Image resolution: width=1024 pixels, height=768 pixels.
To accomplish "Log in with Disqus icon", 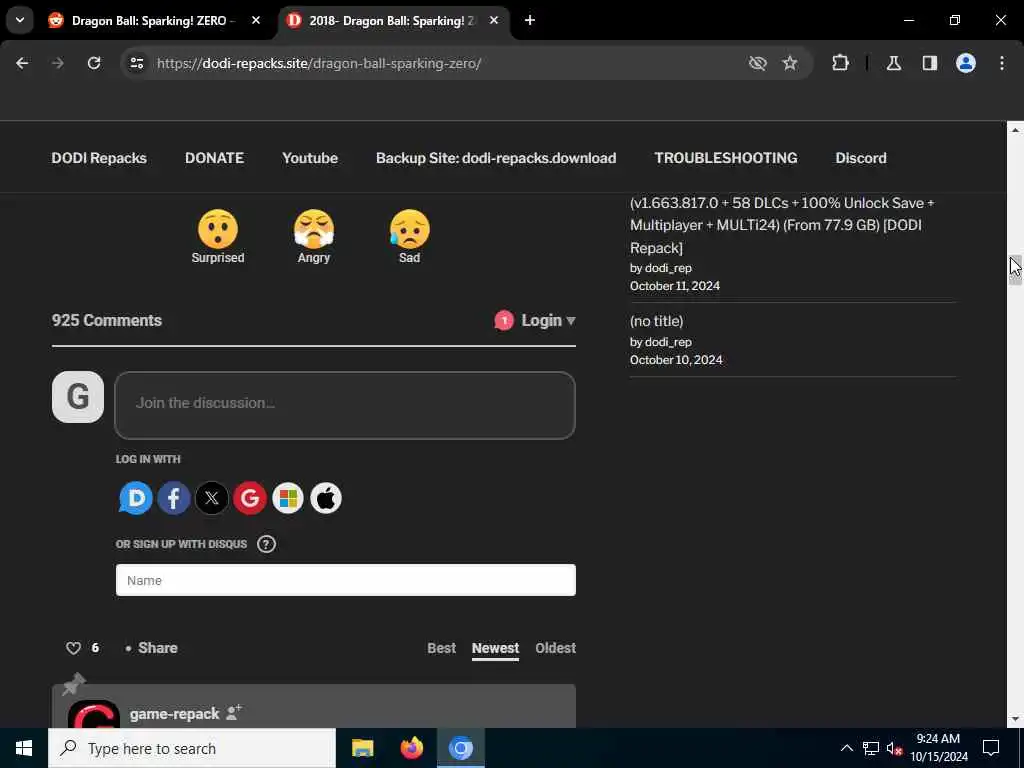I will pyautogui.click(x=136, y=498).
